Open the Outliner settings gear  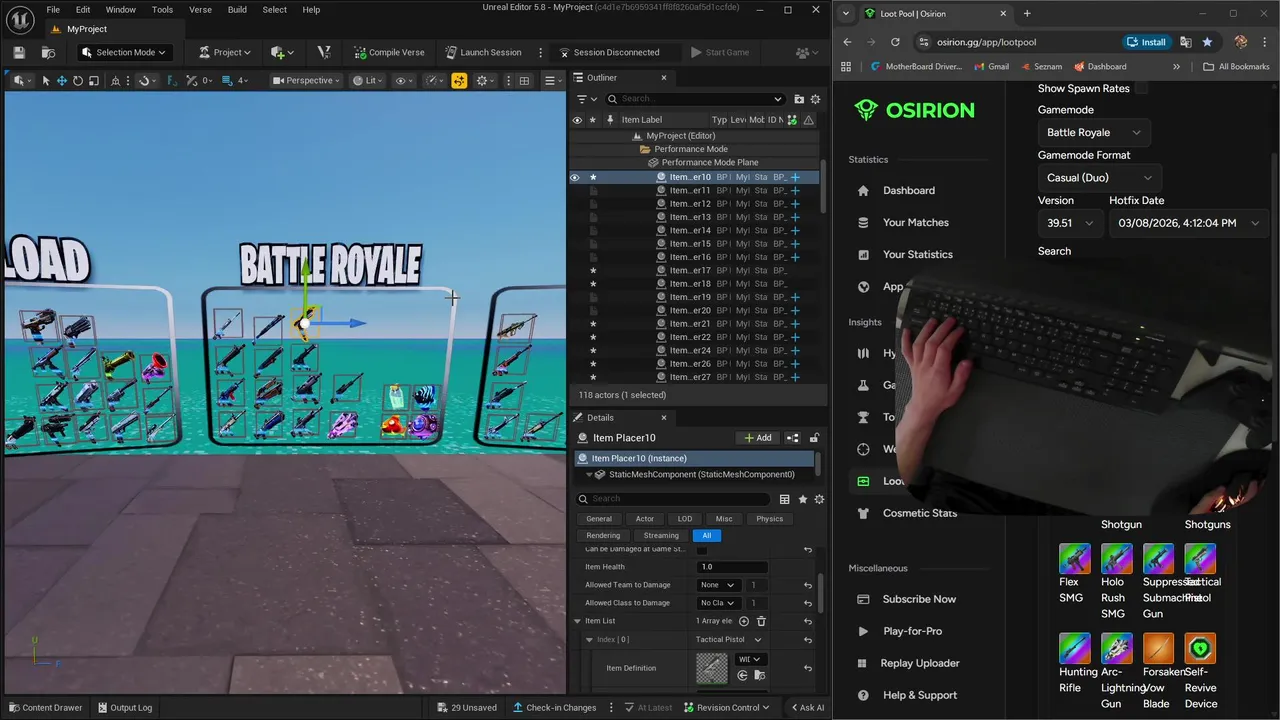(x=815, y=99)
